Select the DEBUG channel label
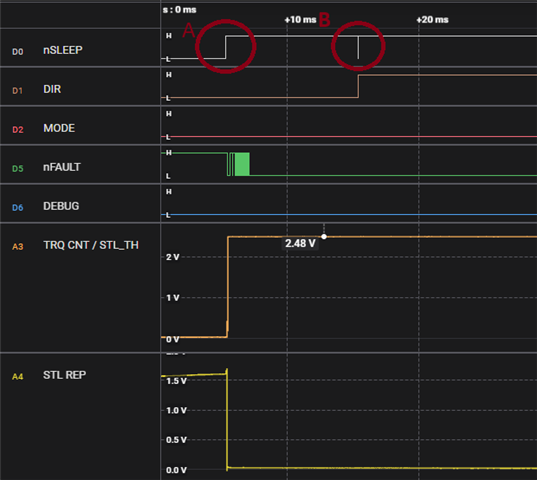537x480 pixels. (x=61, y=206)
